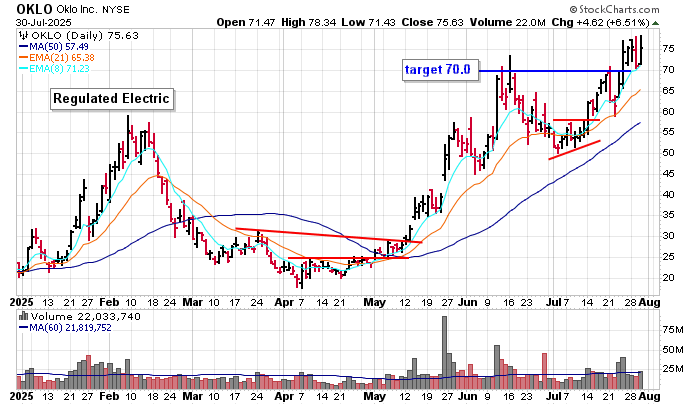Click 'Feb' on the volume panel's date axis
The height and width of the screenshot is (405, 700).
[109, 396]
